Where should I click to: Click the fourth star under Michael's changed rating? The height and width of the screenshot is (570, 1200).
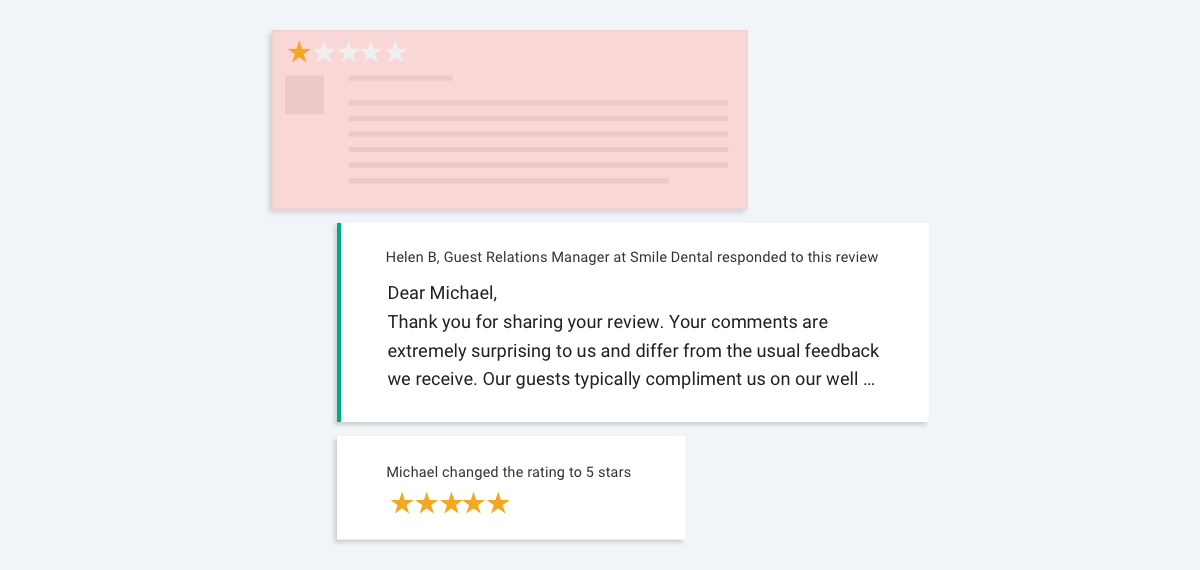(474, 503)
